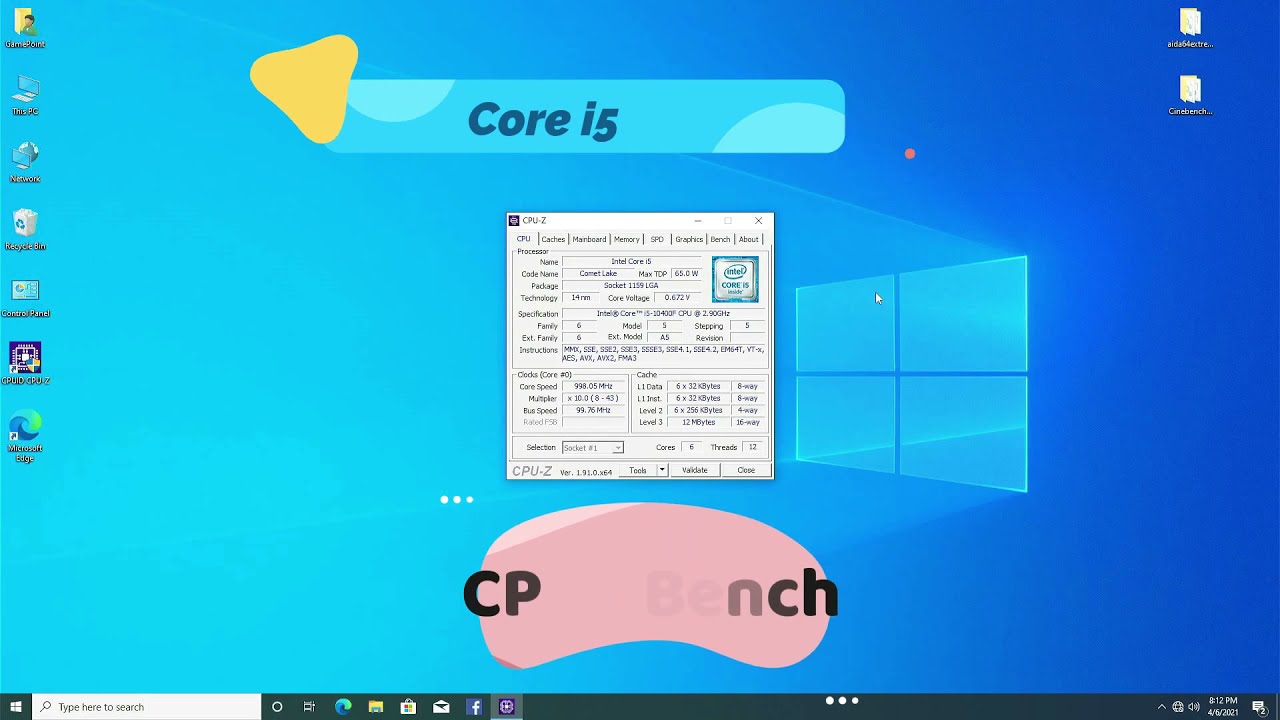Click the Level 2 6 x 256 KBytes value
Image resolution: width=1280 pixels, height=720 pixels.
pyautogui.click(x=698, y=410)
